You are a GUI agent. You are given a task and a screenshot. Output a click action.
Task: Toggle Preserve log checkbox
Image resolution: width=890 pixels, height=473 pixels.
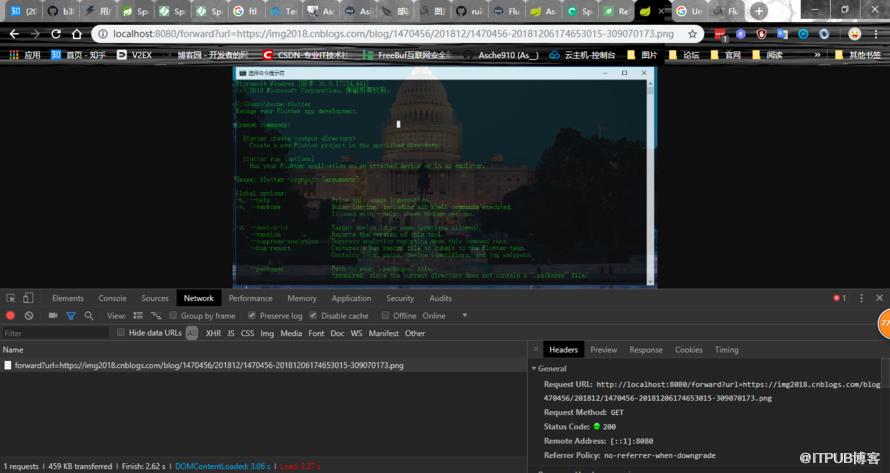[x=252, y=316]
